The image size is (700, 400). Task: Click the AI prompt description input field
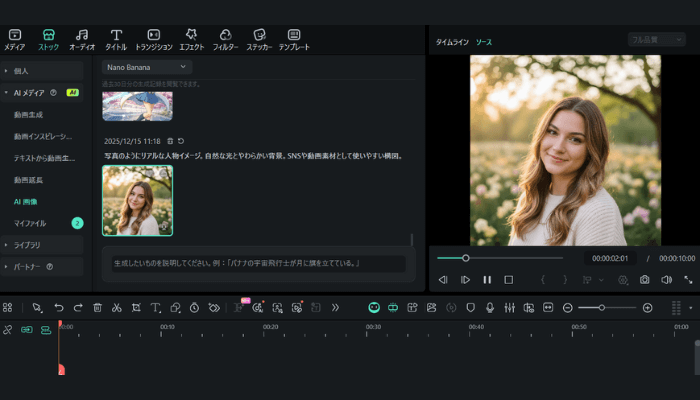click(258, 264)
